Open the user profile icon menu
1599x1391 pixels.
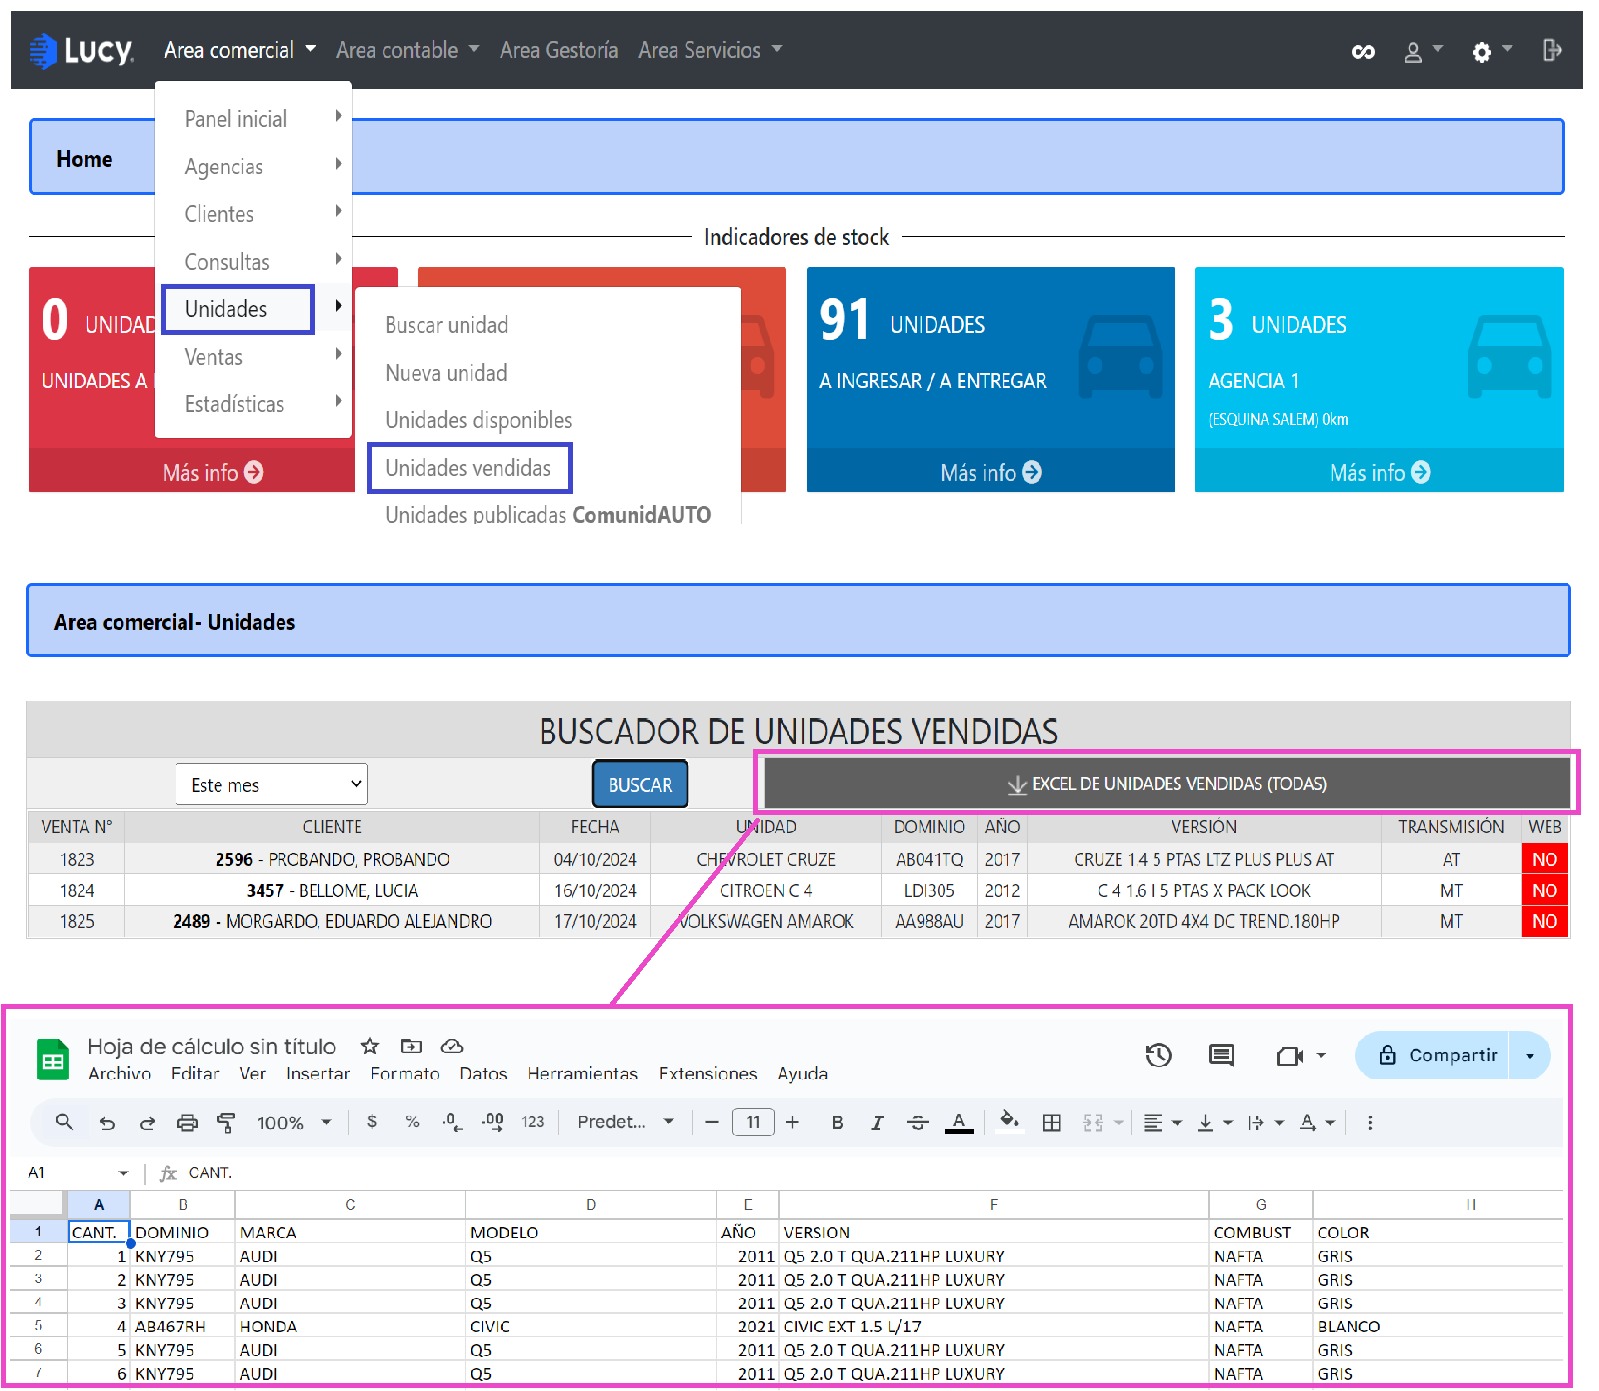click(x=1422, y=52)
